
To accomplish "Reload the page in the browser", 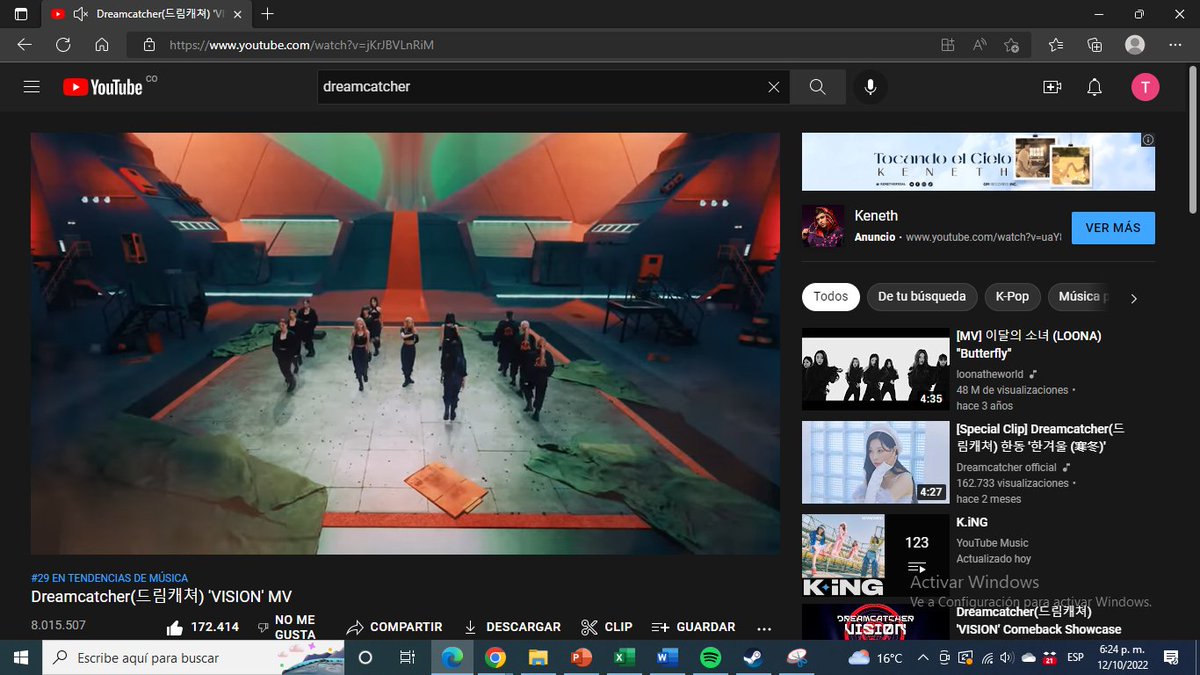I will click(x=63, y=45).
